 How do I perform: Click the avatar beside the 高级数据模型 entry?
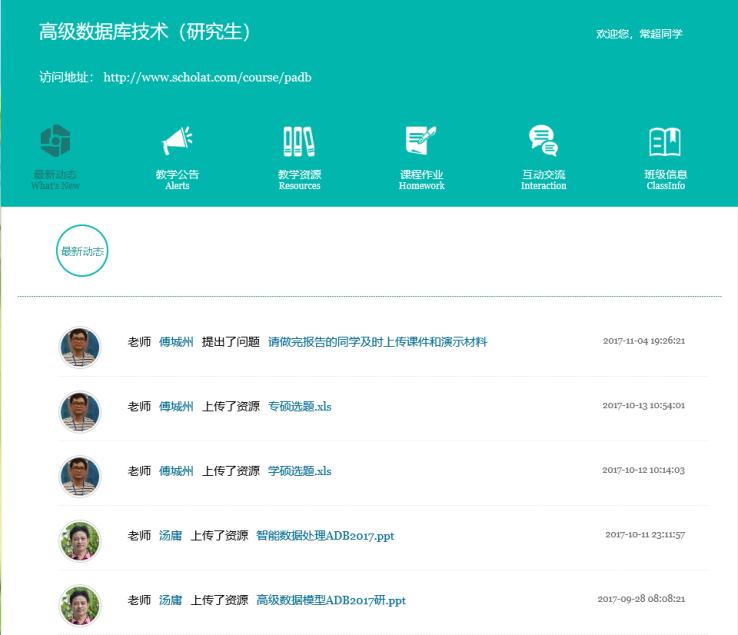tap(80, 605)
